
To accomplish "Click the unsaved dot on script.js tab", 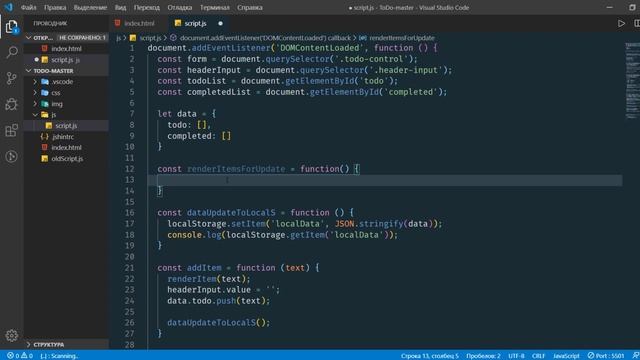I will pos(220,24).
